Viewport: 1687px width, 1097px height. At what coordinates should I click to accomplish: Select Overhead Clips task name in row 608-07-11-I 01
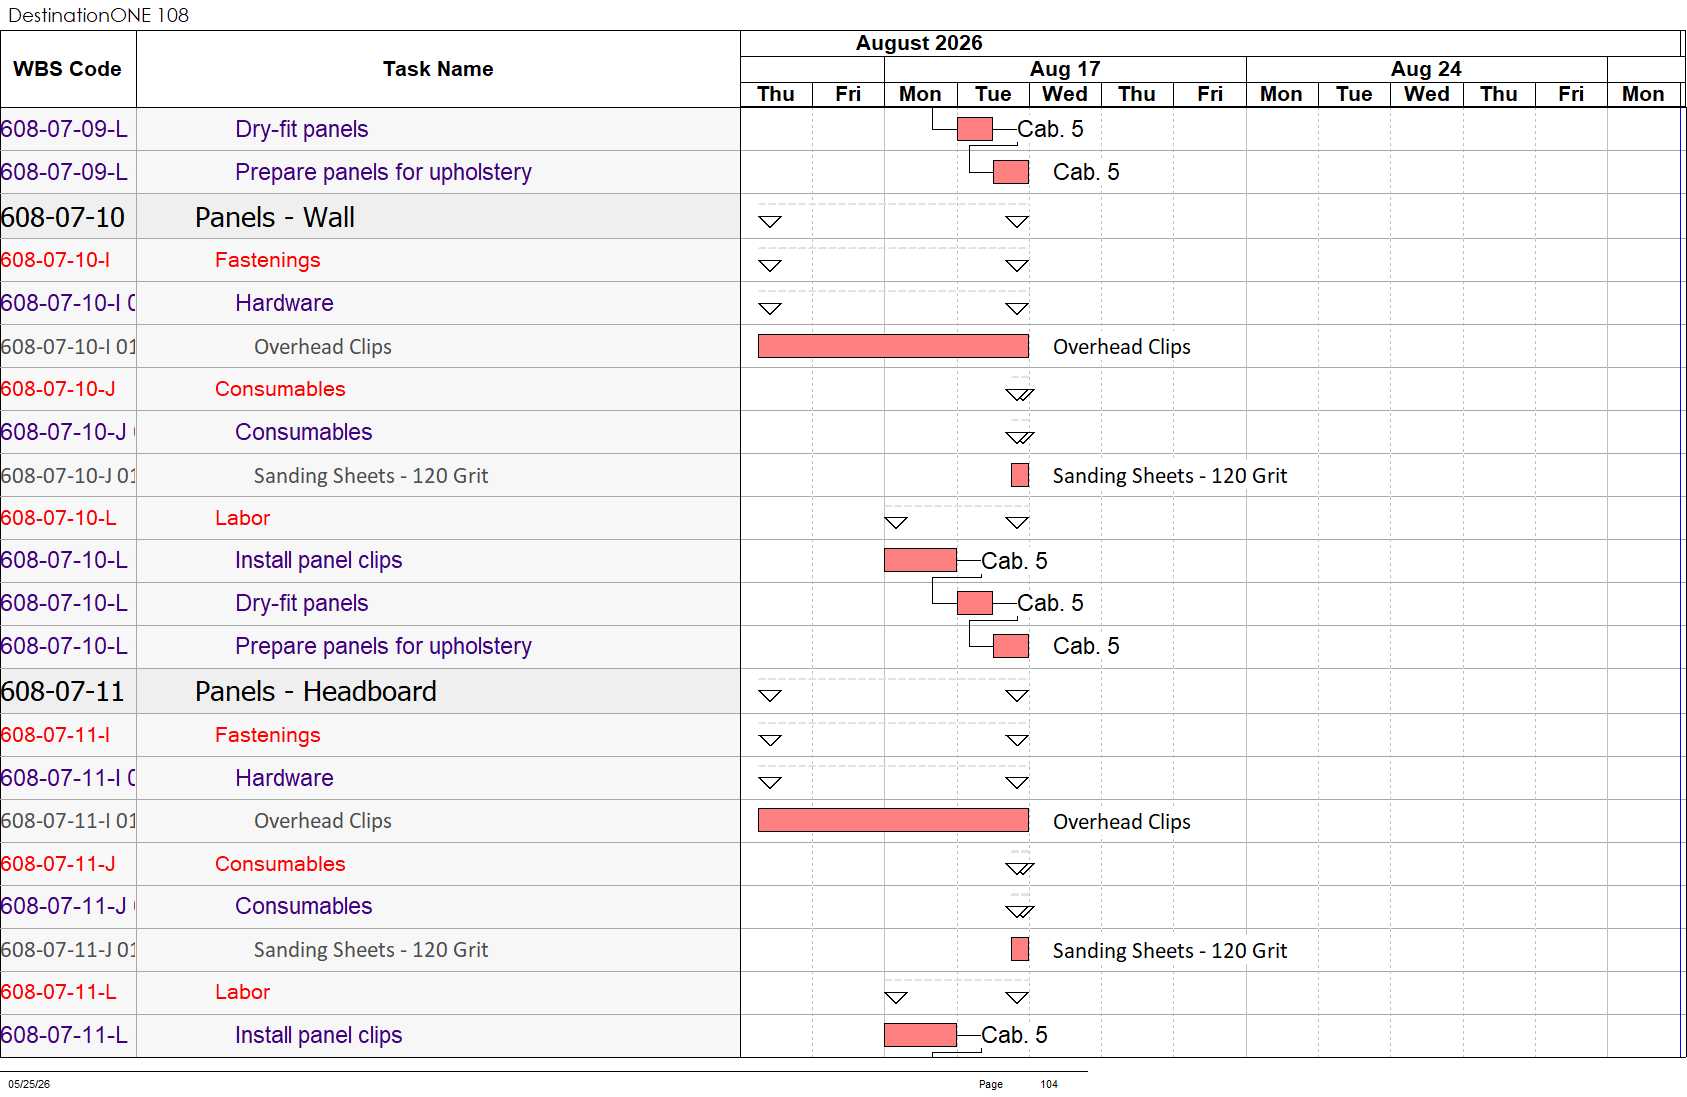pos(323,821)
